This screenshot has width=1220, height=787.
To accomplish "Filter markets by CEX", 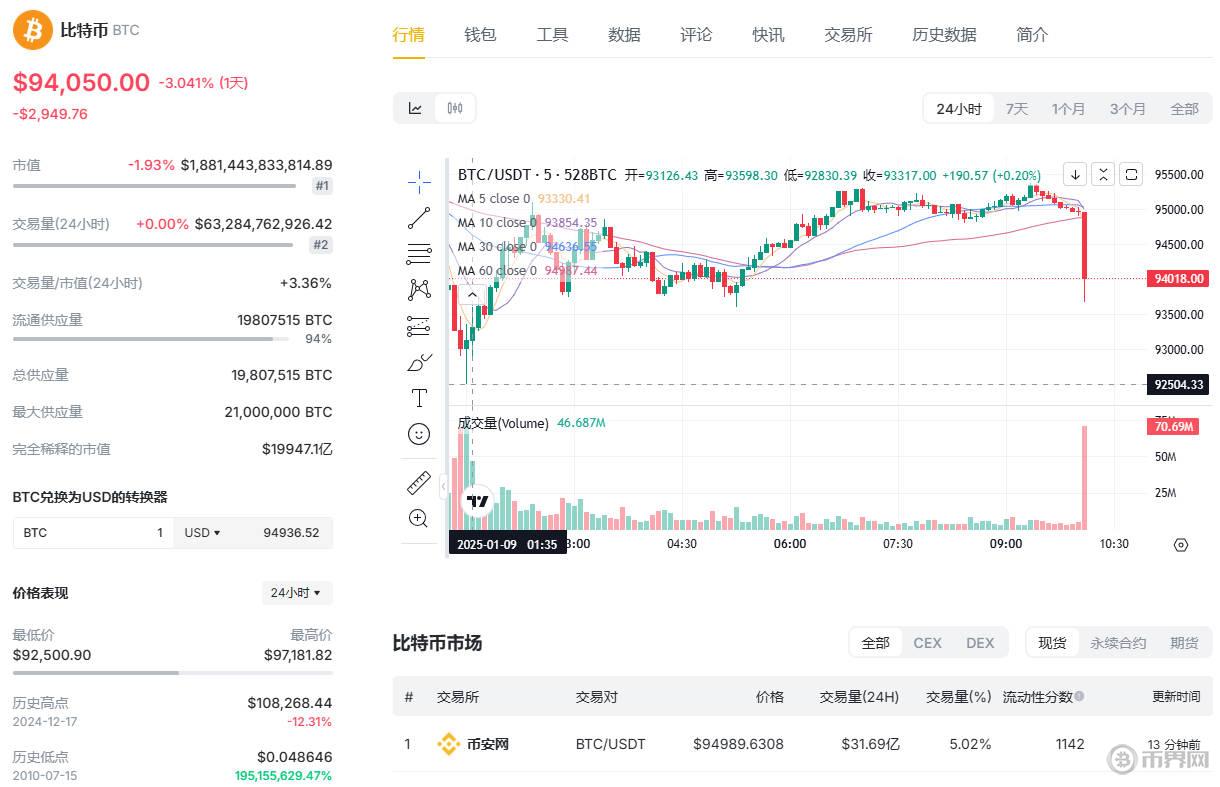I will pyautogui.click(x=927, y=643).
